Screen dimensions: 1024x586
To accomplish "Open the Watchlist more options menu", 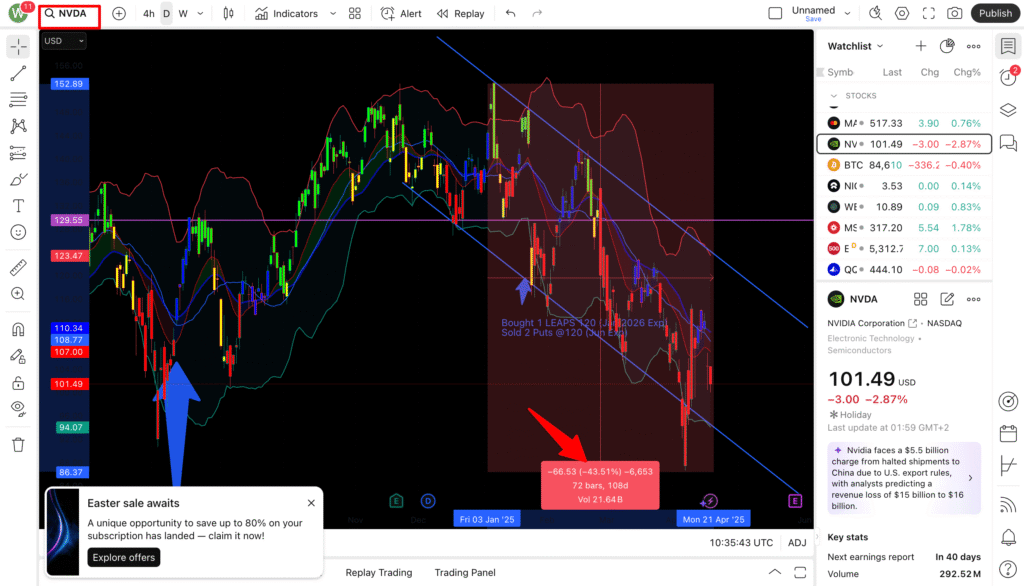I will click(974, 46).
